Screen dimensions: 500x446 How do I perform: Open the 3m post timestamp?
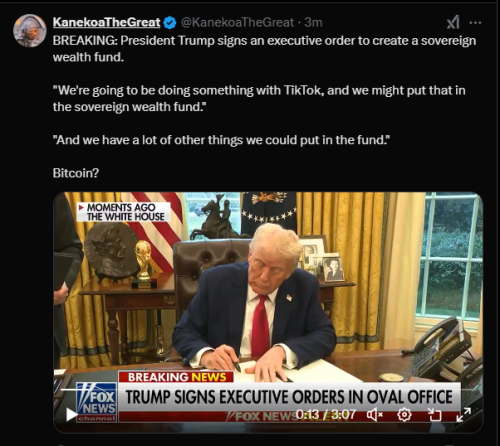[313, 22]
